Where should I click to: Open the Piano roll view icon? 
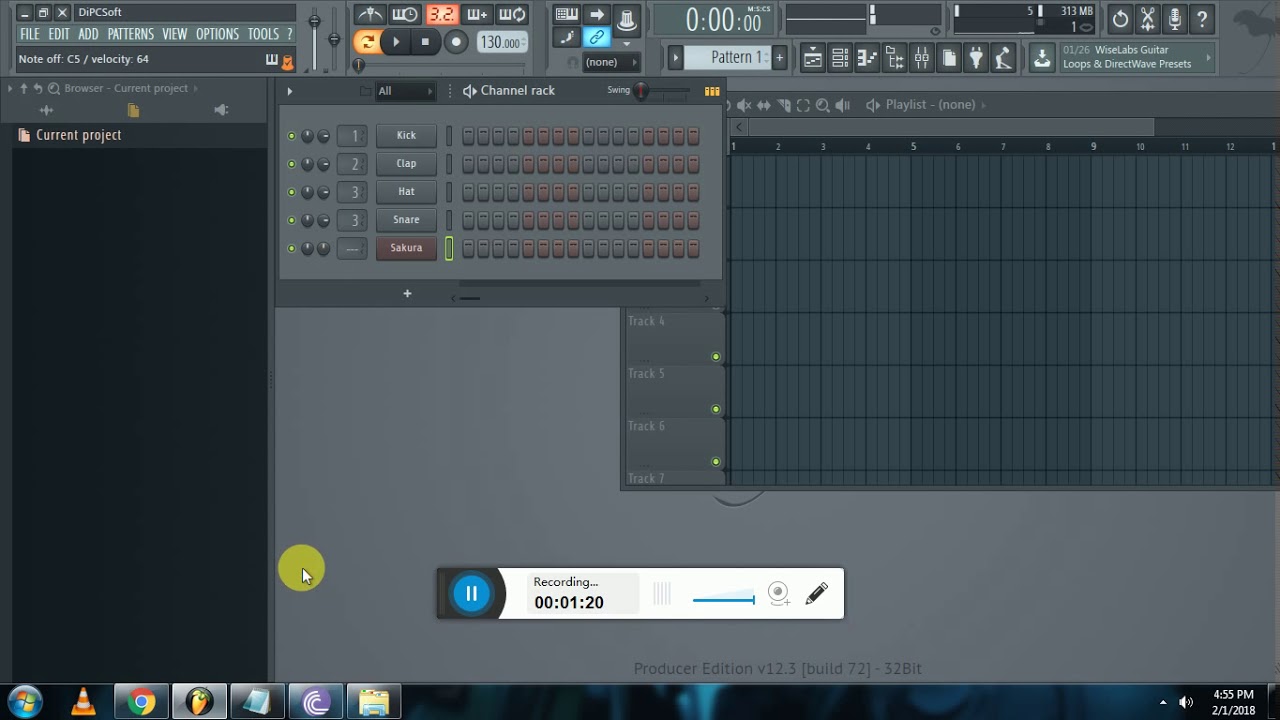(867, 58)
